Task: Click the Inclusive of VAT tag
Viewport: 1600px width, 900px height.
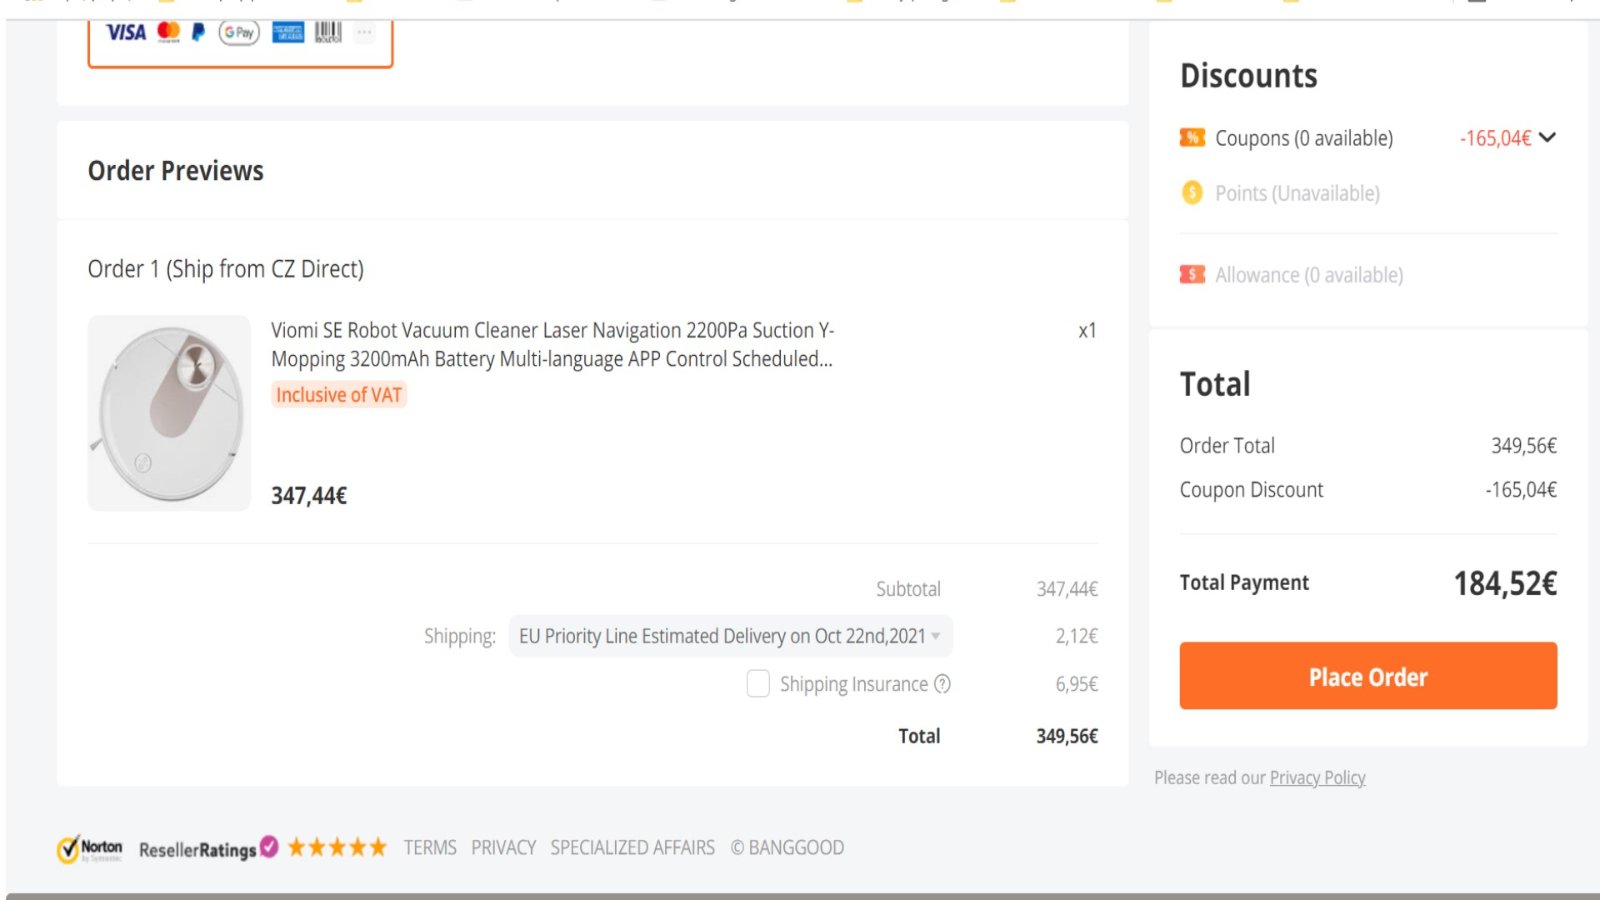Action: [339, 395]
